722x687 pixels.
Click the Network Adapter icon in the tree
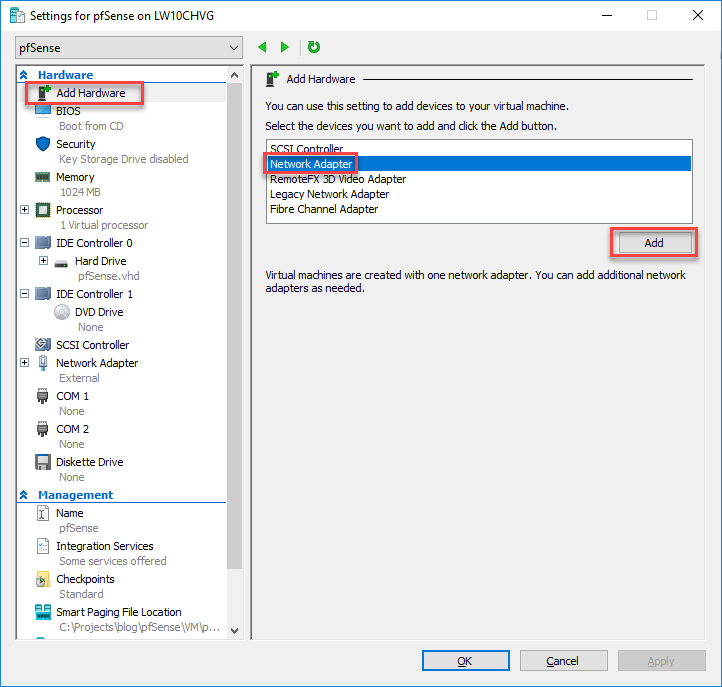[x=43, y=363]
